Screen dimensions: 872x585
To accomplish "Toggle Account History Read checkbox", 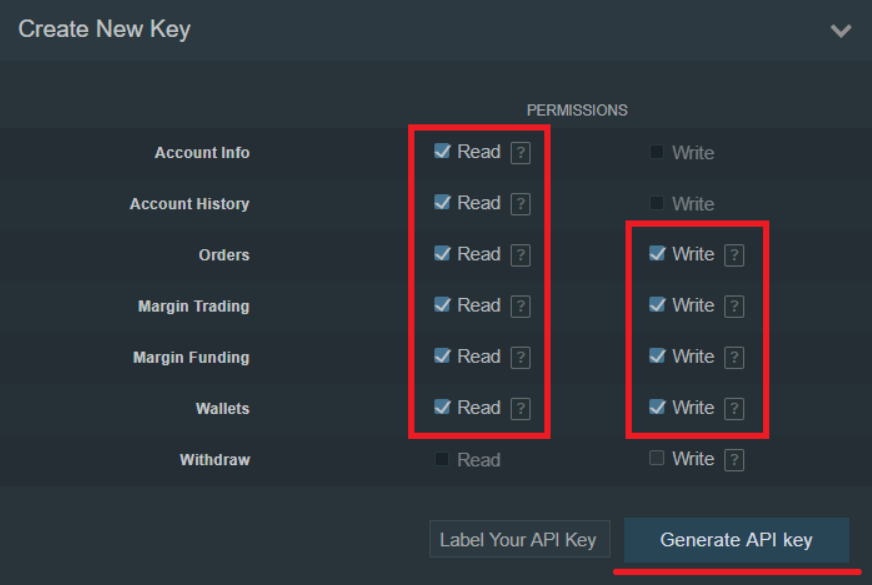I will (x=442, y=203).
